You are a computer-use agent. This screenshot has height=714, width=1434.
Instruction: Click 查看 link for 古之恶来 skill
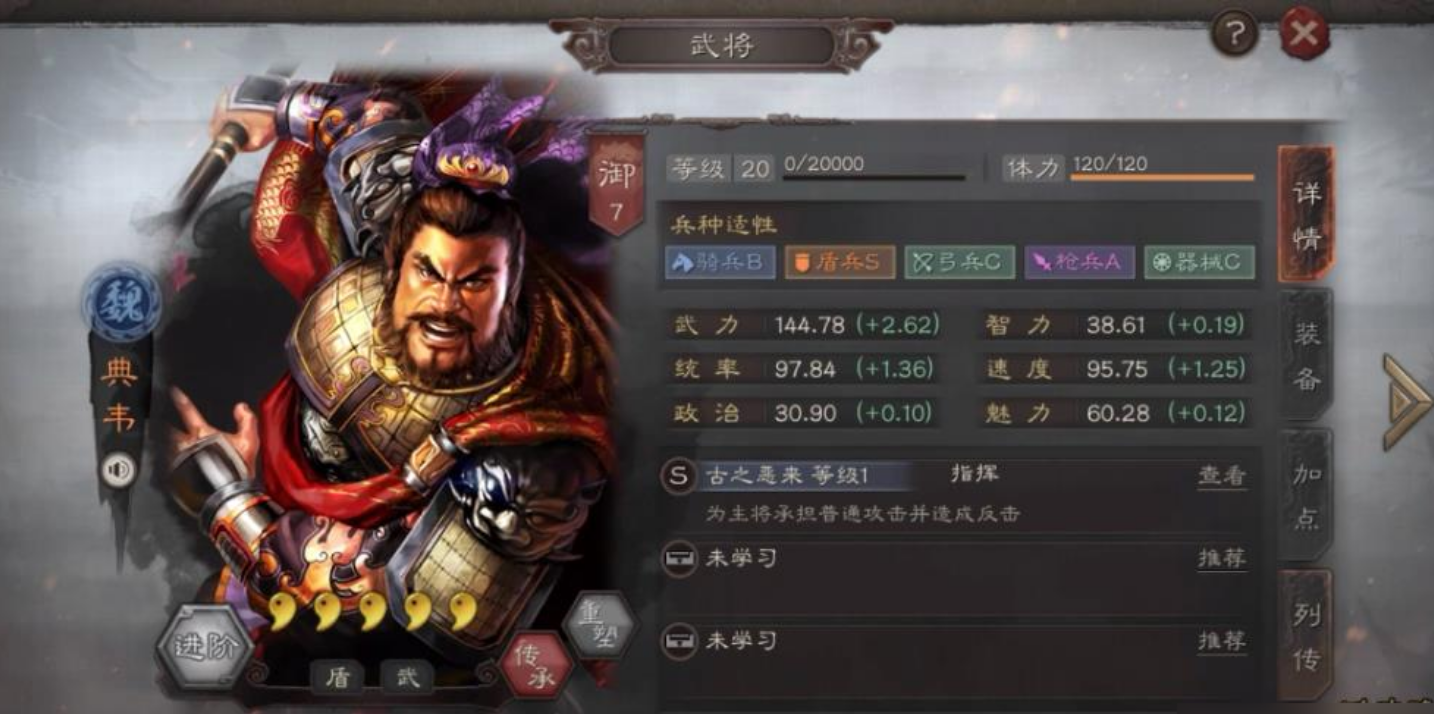coord(1222,476)
